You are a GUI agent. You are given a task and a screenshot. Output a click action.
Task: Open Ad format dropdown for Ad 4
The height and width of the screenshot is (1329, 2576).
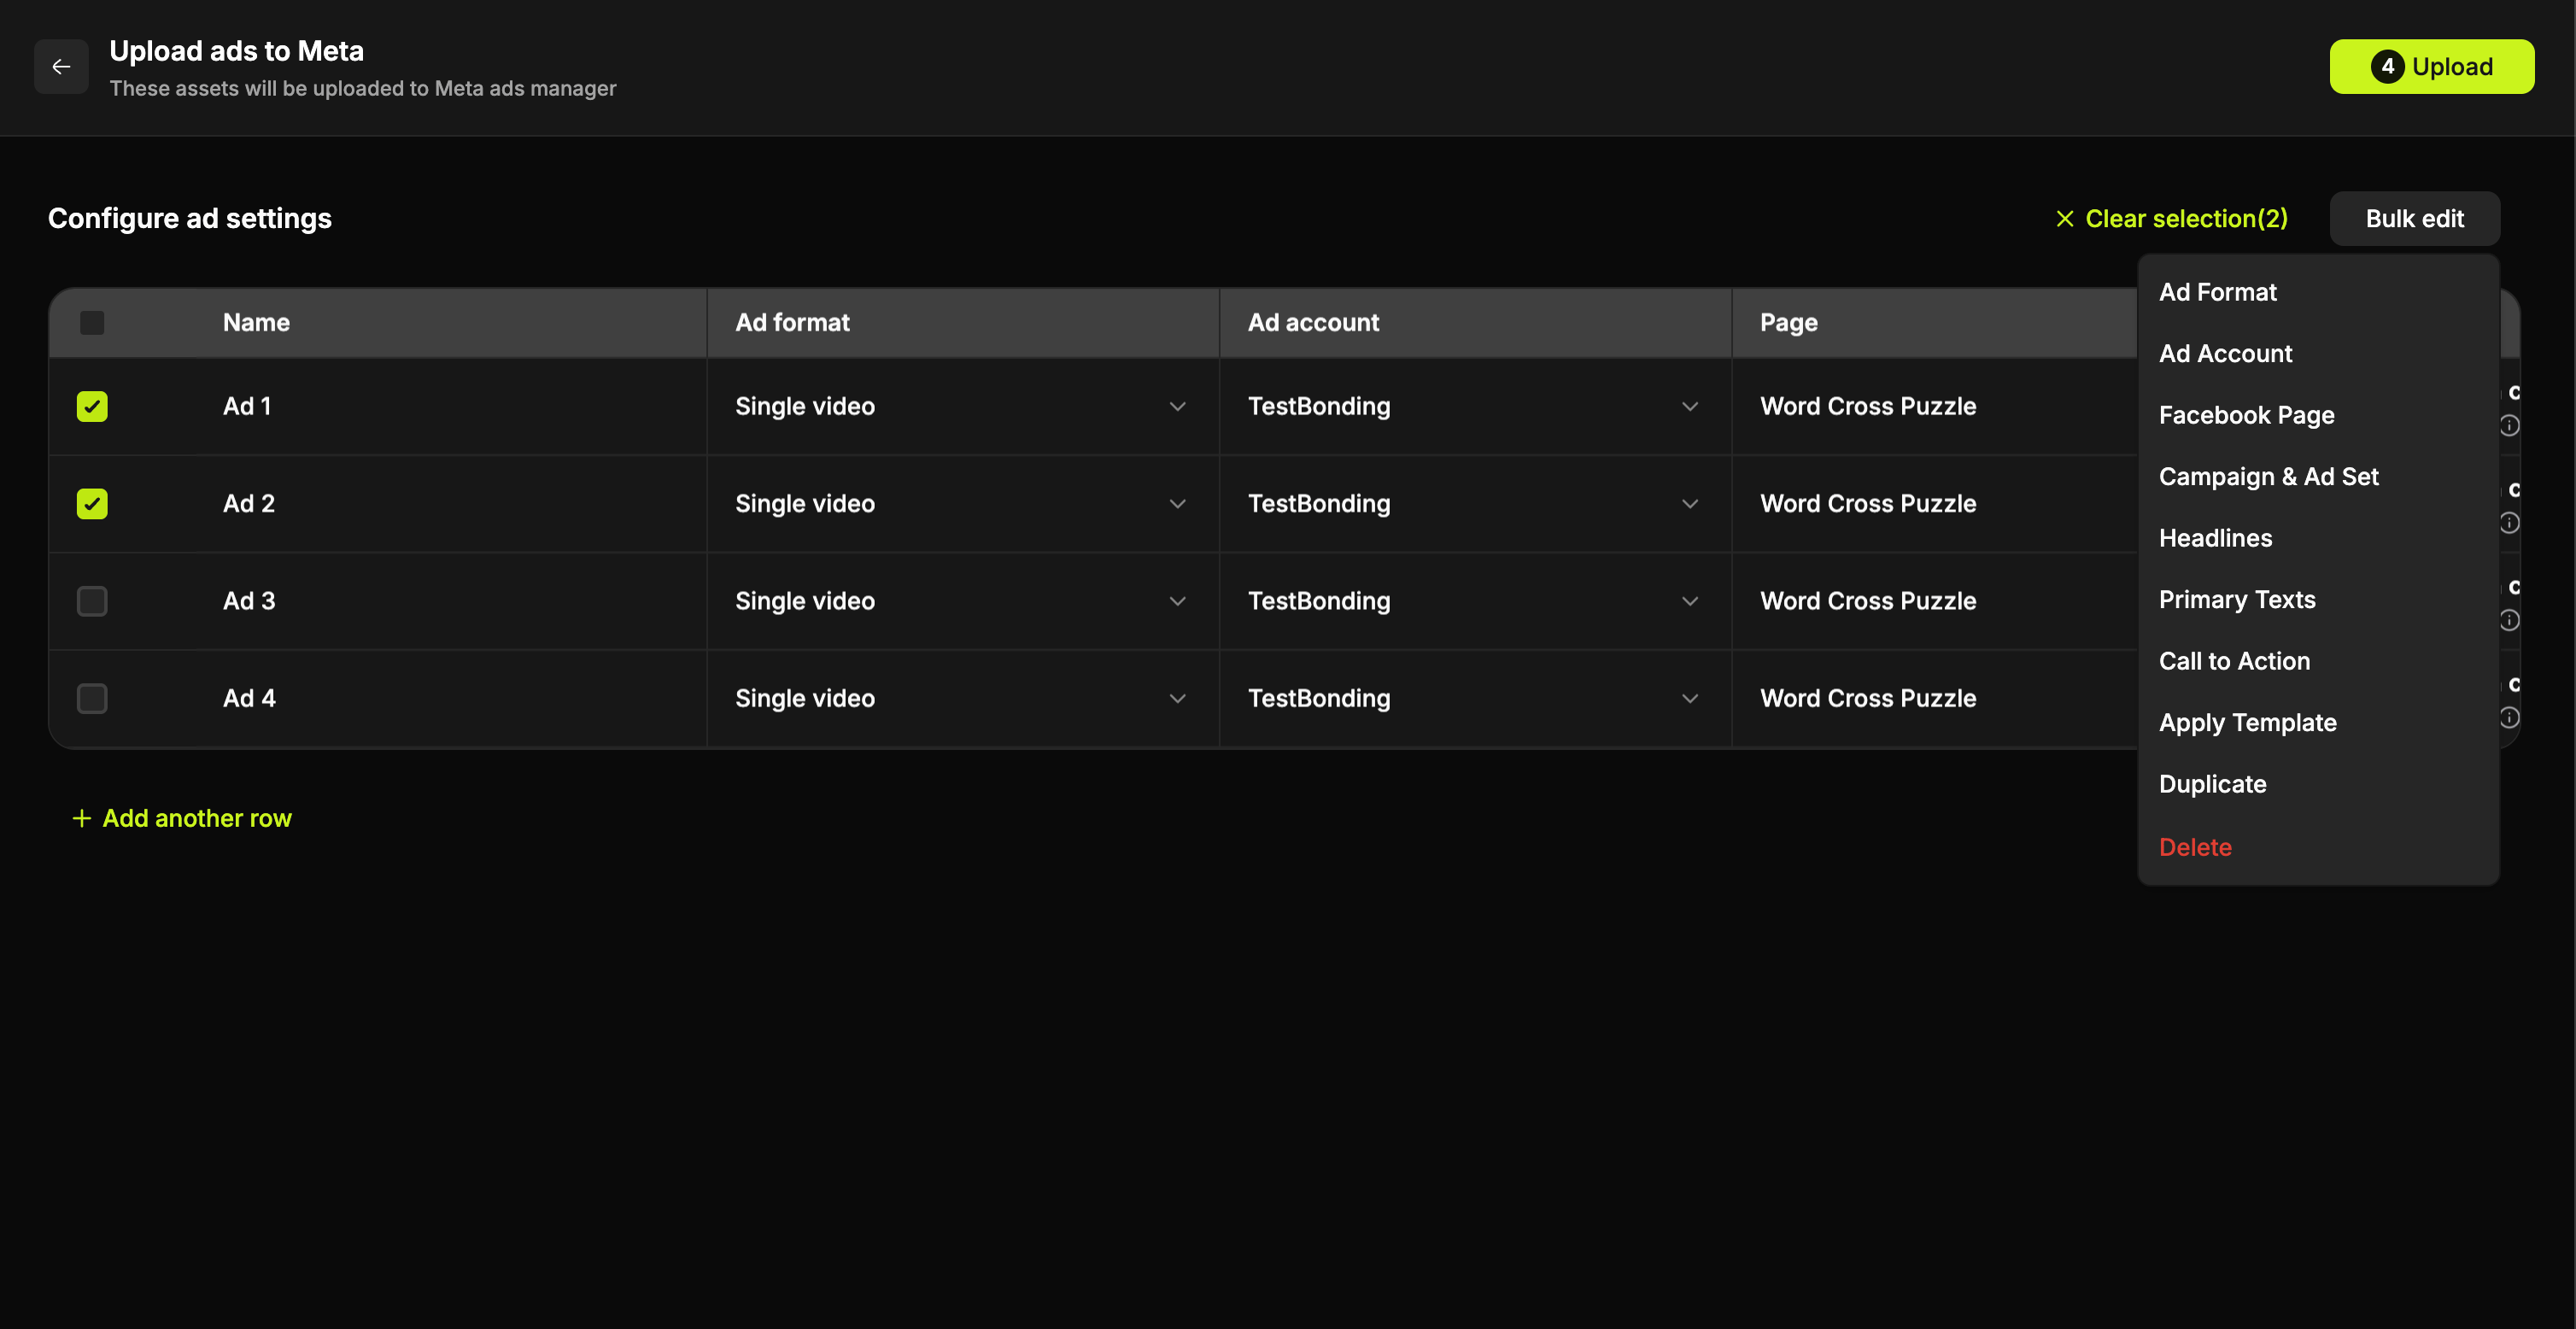[962, 698]
